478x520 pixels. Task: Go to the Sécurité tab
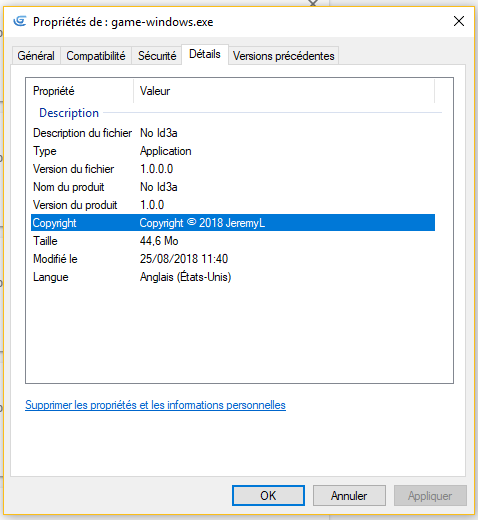pos(157,56)
